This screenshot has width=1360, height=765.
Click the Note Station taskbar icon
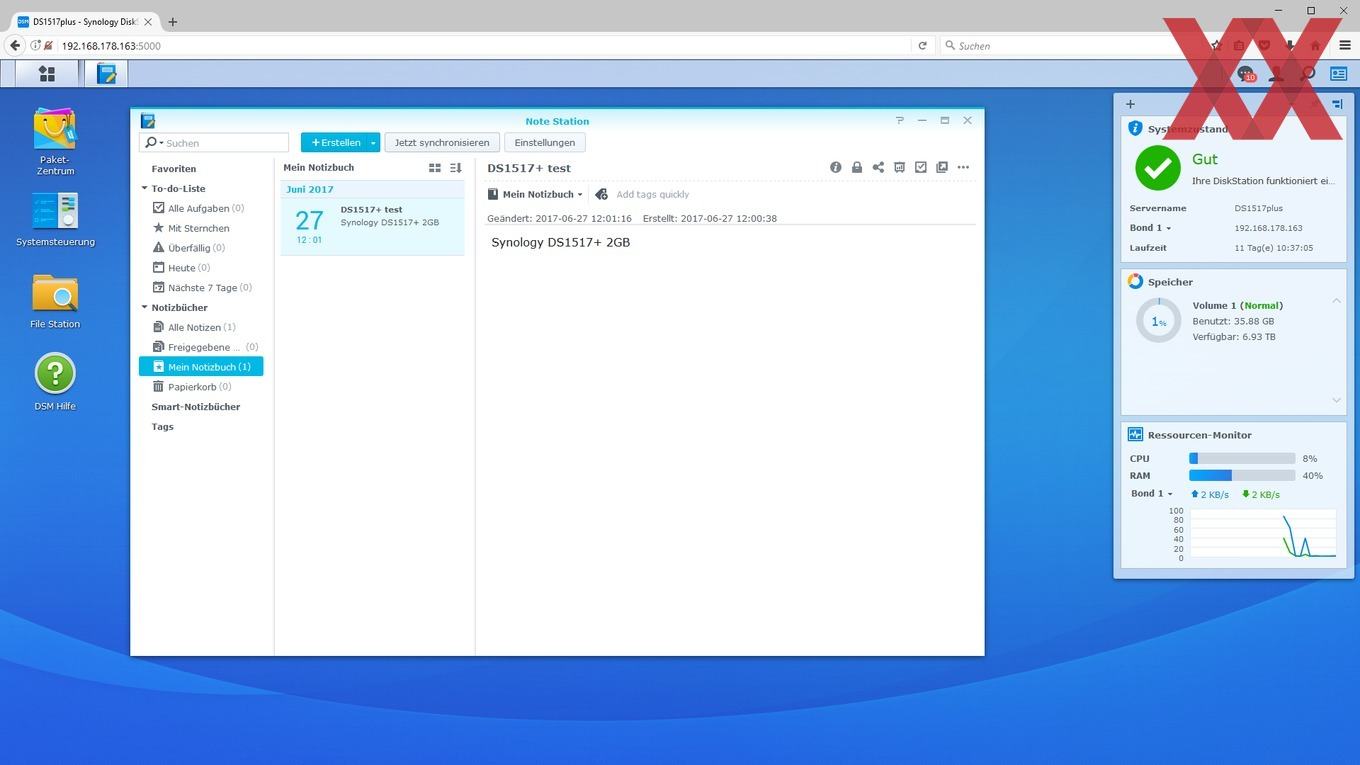106,73
